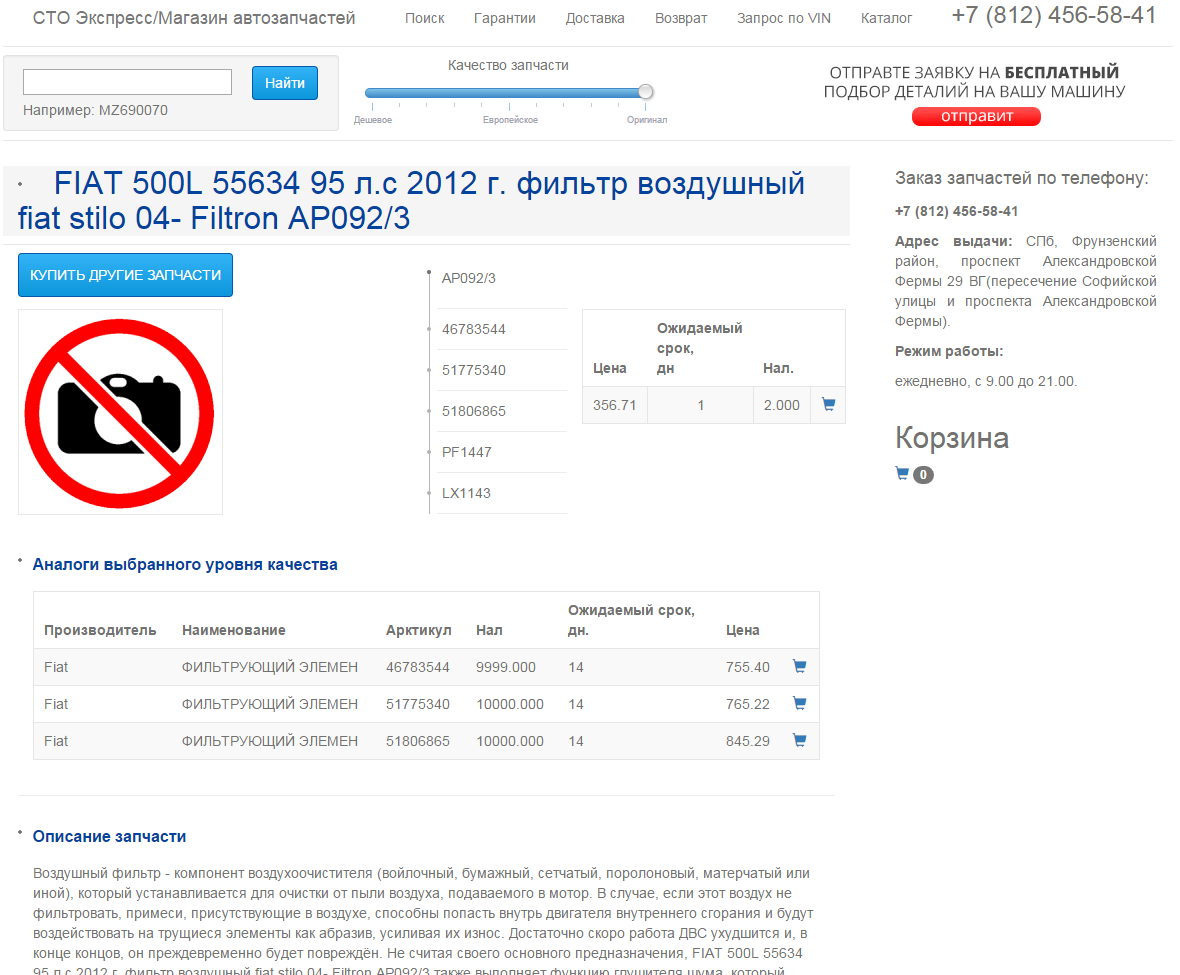Select cross-reference number PF1447
This screenshot has height=975, width=1180.
[467, 452]
